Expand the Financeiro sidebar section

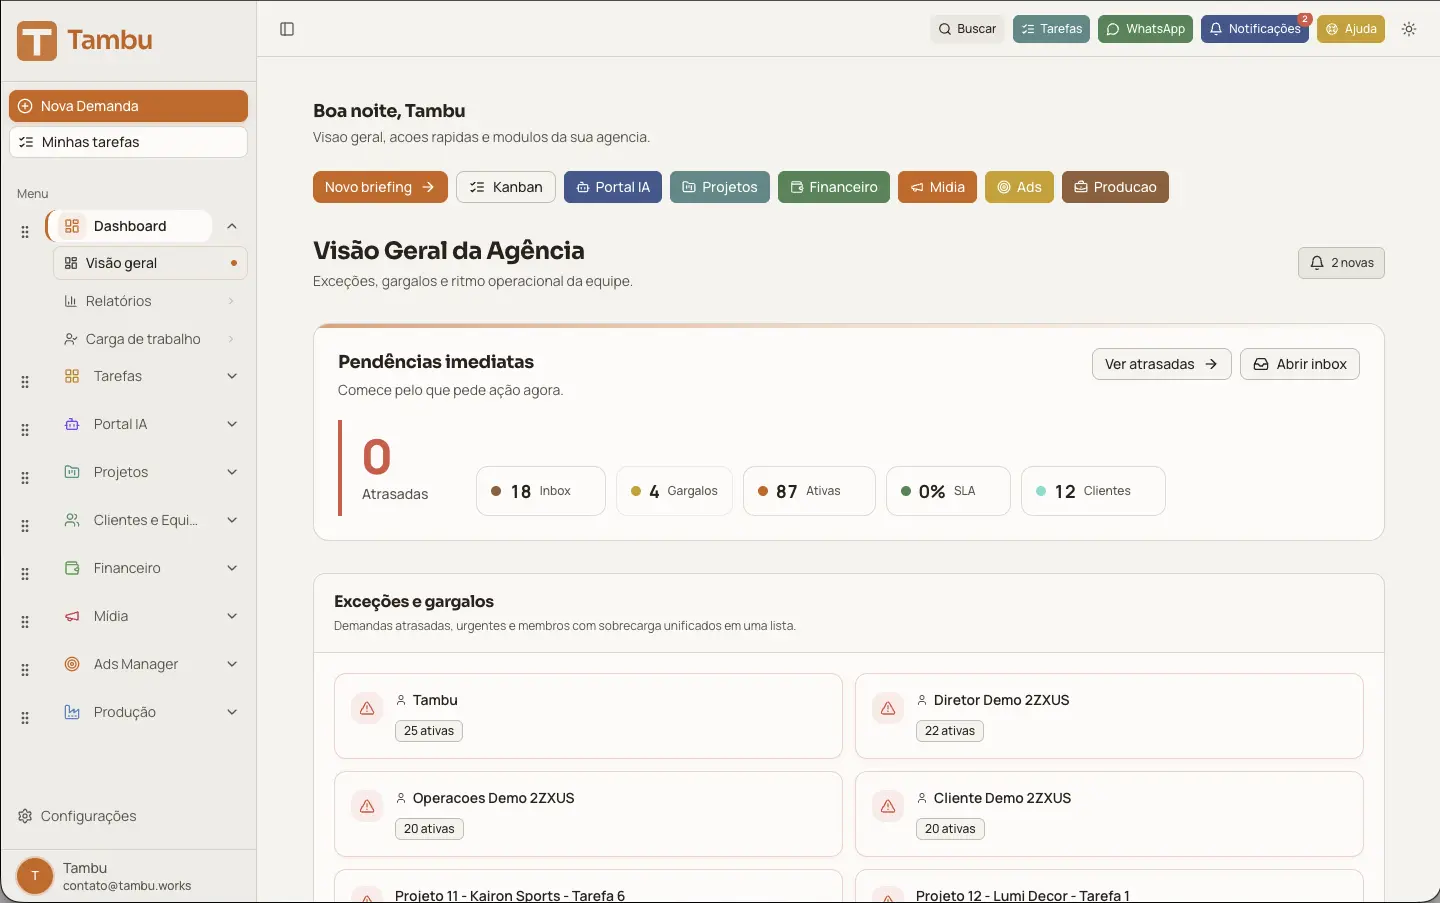coord(232,568)
